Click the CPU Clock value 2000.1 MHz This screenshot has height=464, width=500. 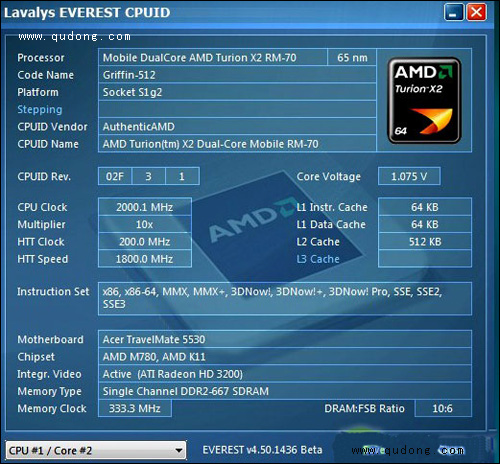click(145, 207)
